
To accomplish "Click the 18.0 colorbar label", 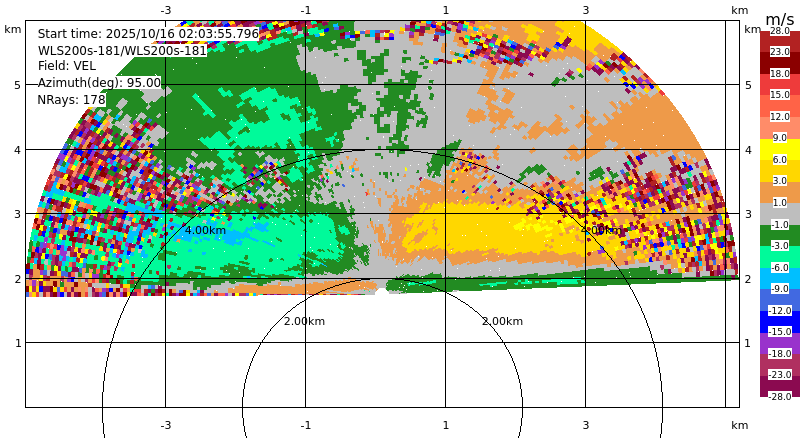I will coord(780,74).
